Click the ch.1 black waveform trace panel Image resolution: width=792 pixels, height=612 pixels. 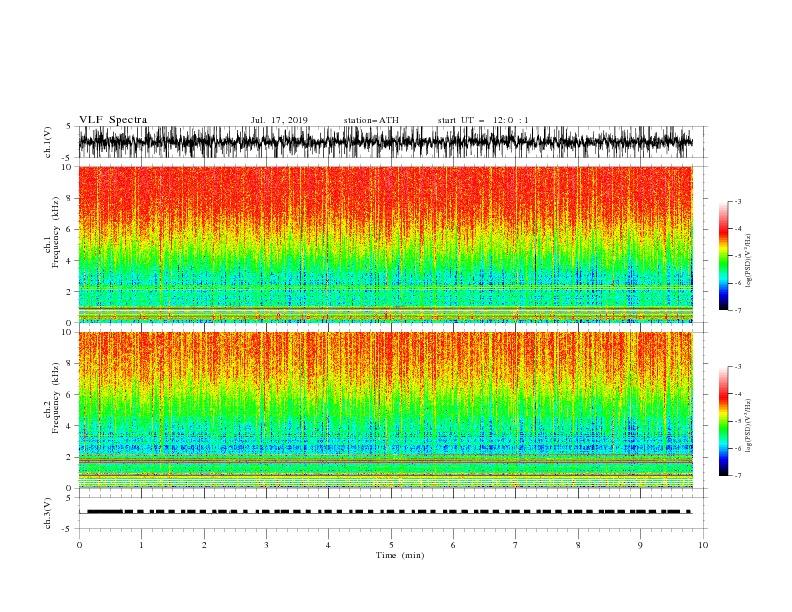tap(385, 142)
